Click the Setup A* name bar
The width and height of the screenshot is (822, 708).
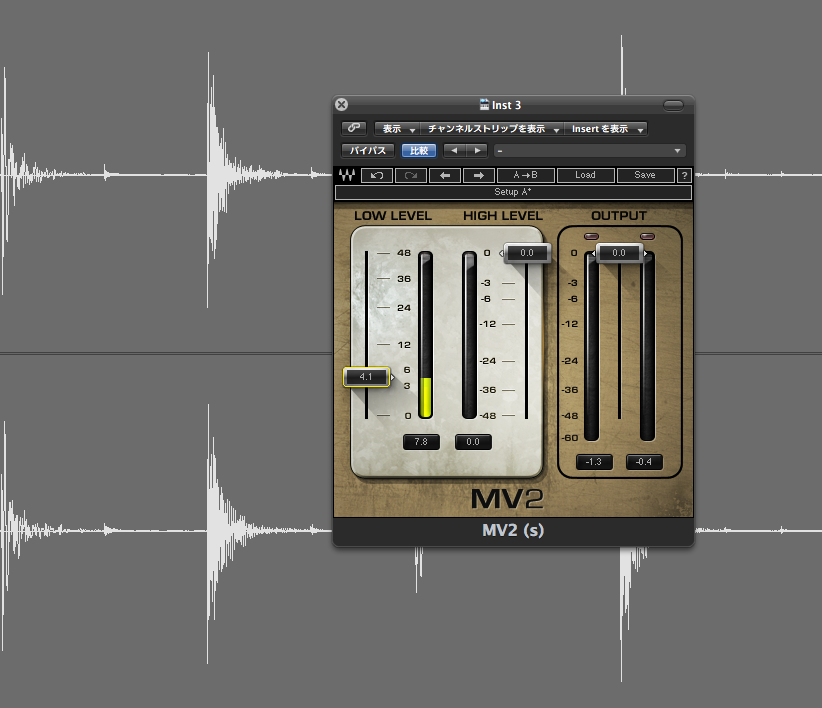click(x=513, y=192)
